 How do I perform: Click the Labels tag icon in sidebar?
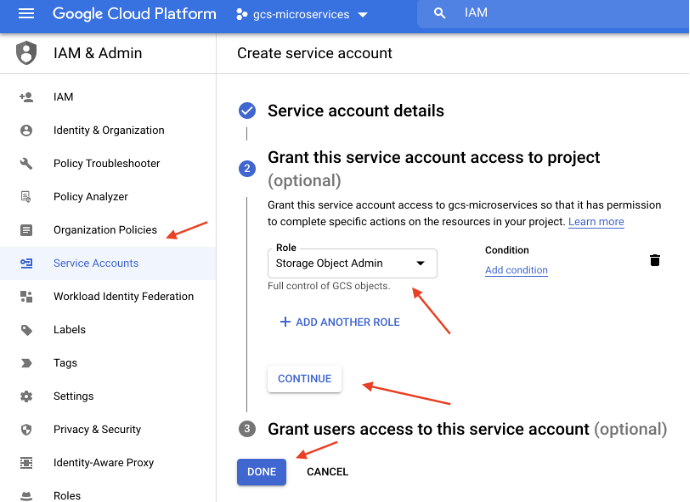click(x=27, y=330)
